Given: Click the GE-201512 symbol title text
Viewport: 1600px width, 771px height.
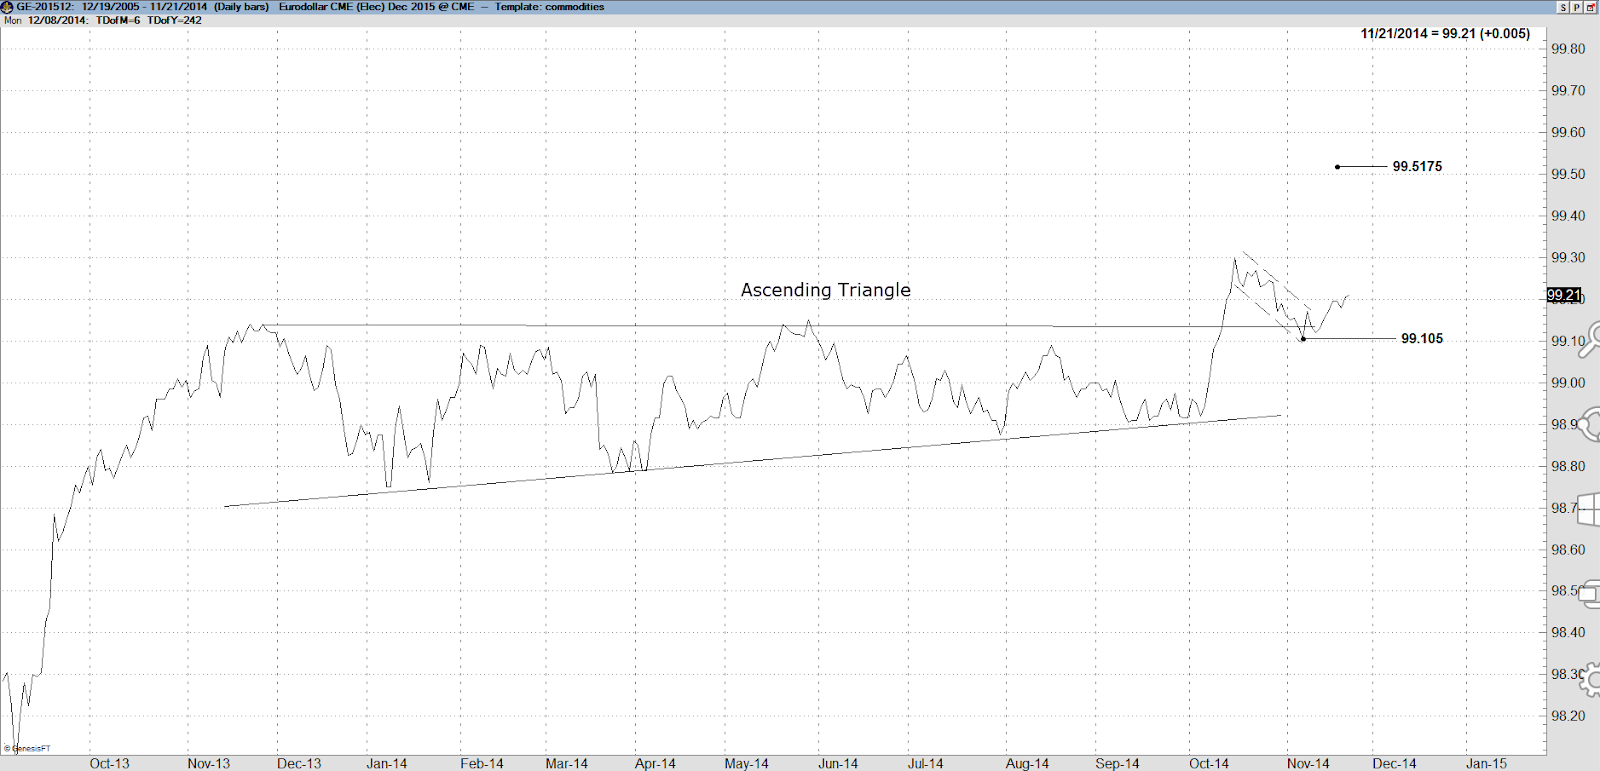Looking at the screenshot, I should click(x=45, y=7).
